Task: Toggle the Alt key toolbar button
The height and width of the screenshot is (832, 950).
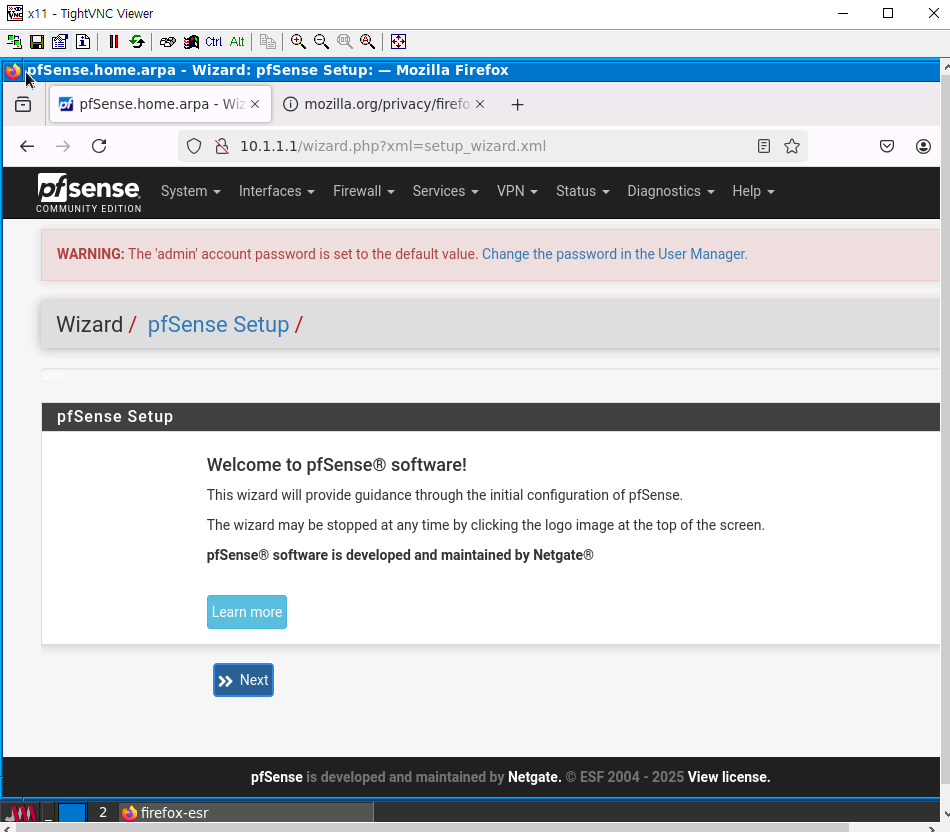Action: 237,42
